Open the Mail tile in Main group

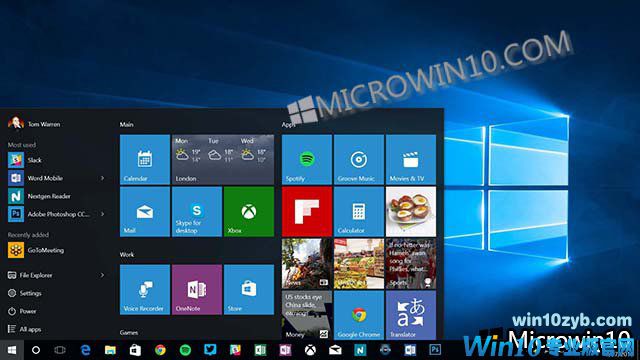(x=145, y=211)
